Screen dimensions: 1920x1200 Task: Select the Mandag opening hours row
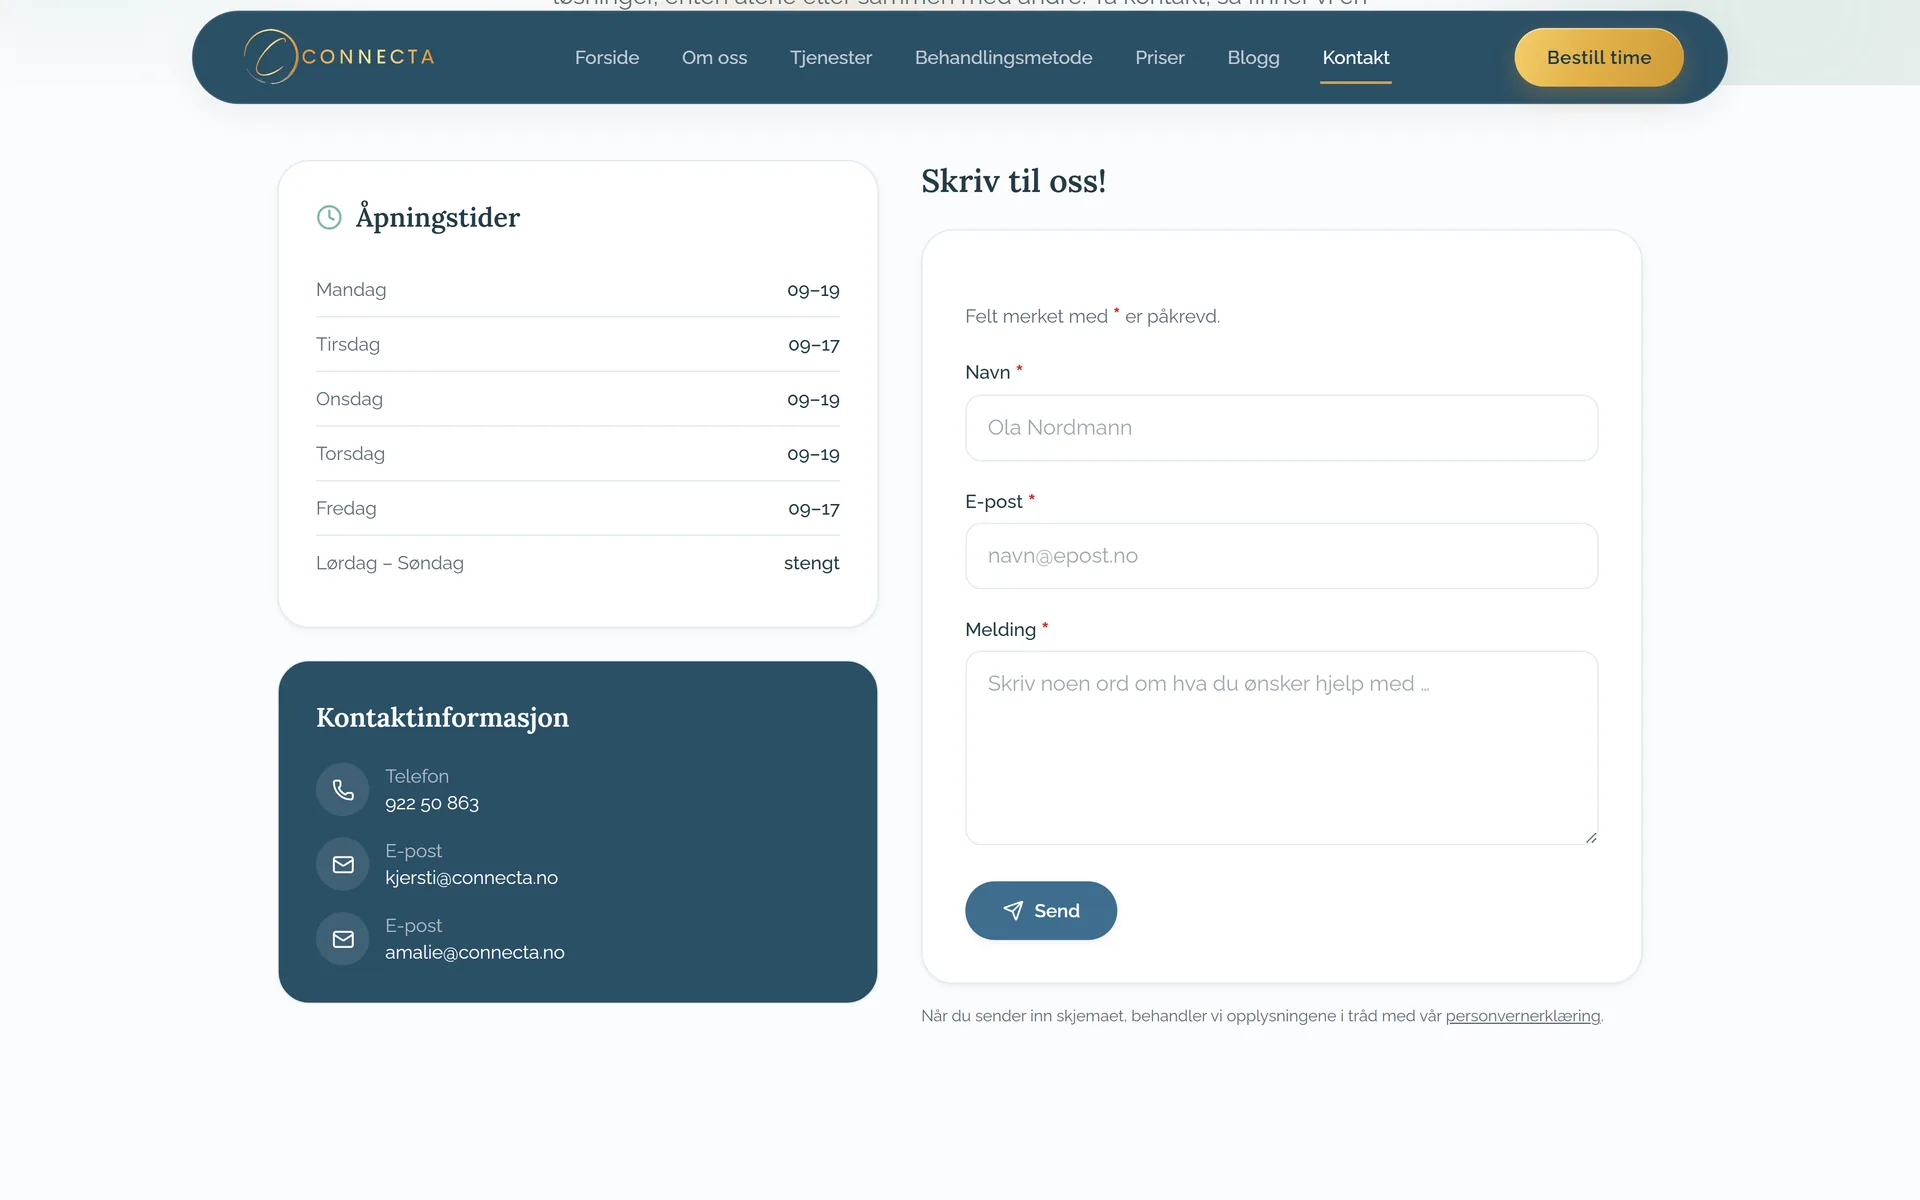pos(578,290)
